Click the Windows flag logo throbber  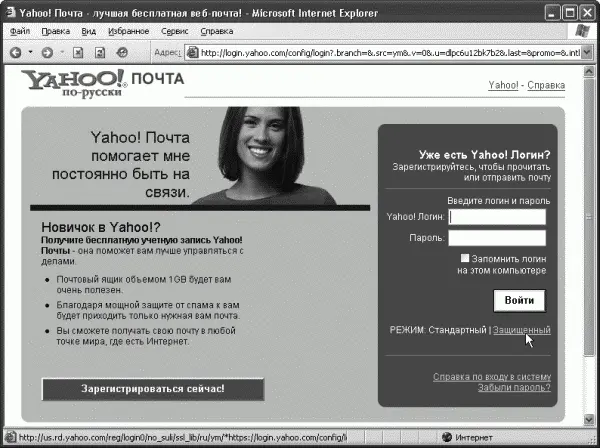[x=582, y=31]
